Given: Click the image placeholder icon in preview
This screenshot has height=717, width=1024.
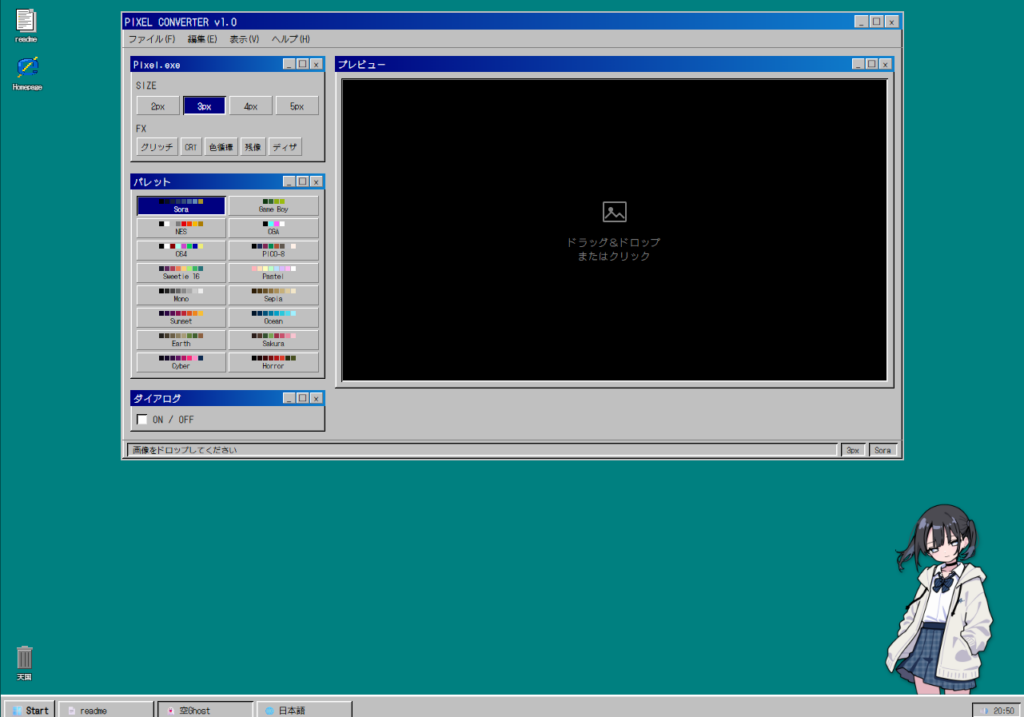Looking at the screenshot, I should coord(614,211).
